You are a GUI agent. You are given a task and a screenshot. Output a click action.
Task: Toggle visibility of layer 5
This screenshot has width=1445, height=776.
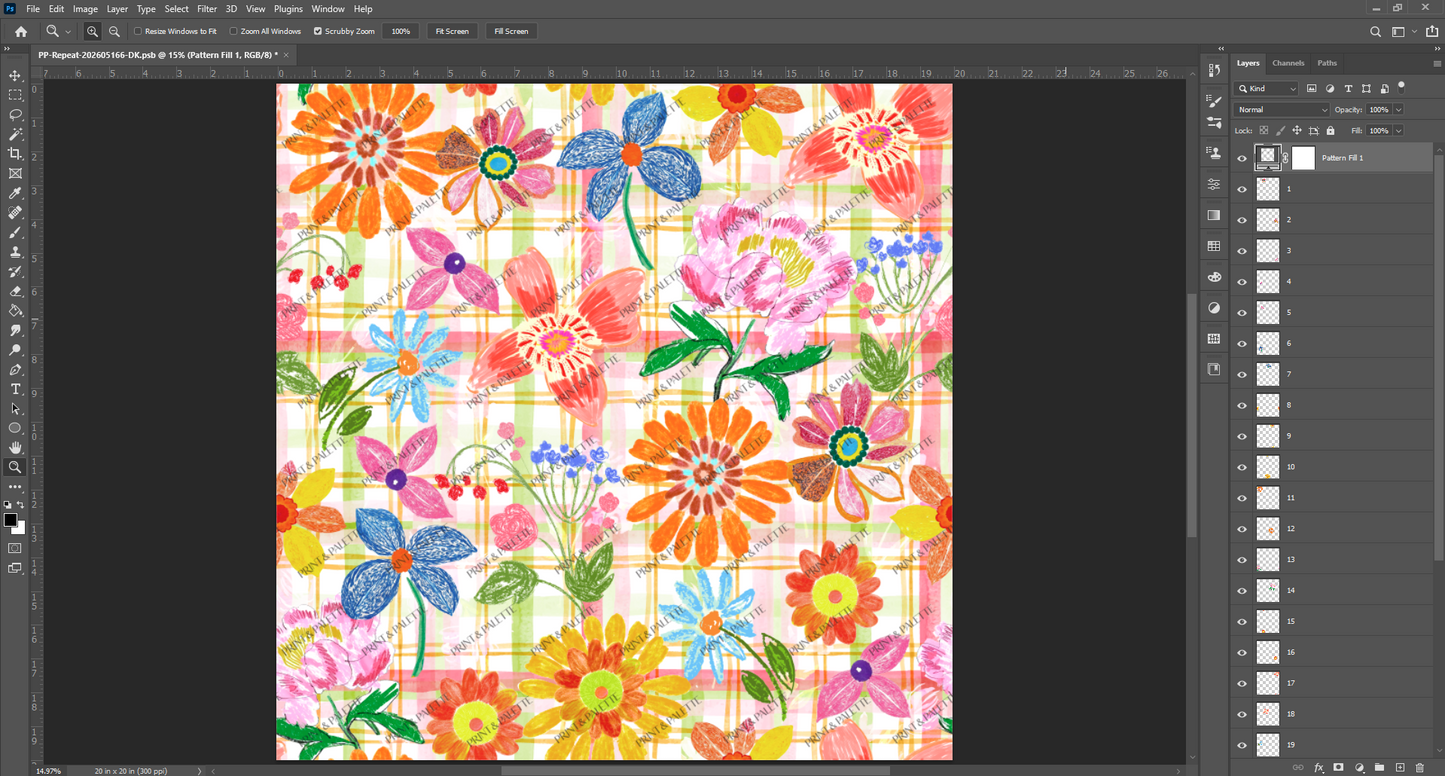point(1242,313)
